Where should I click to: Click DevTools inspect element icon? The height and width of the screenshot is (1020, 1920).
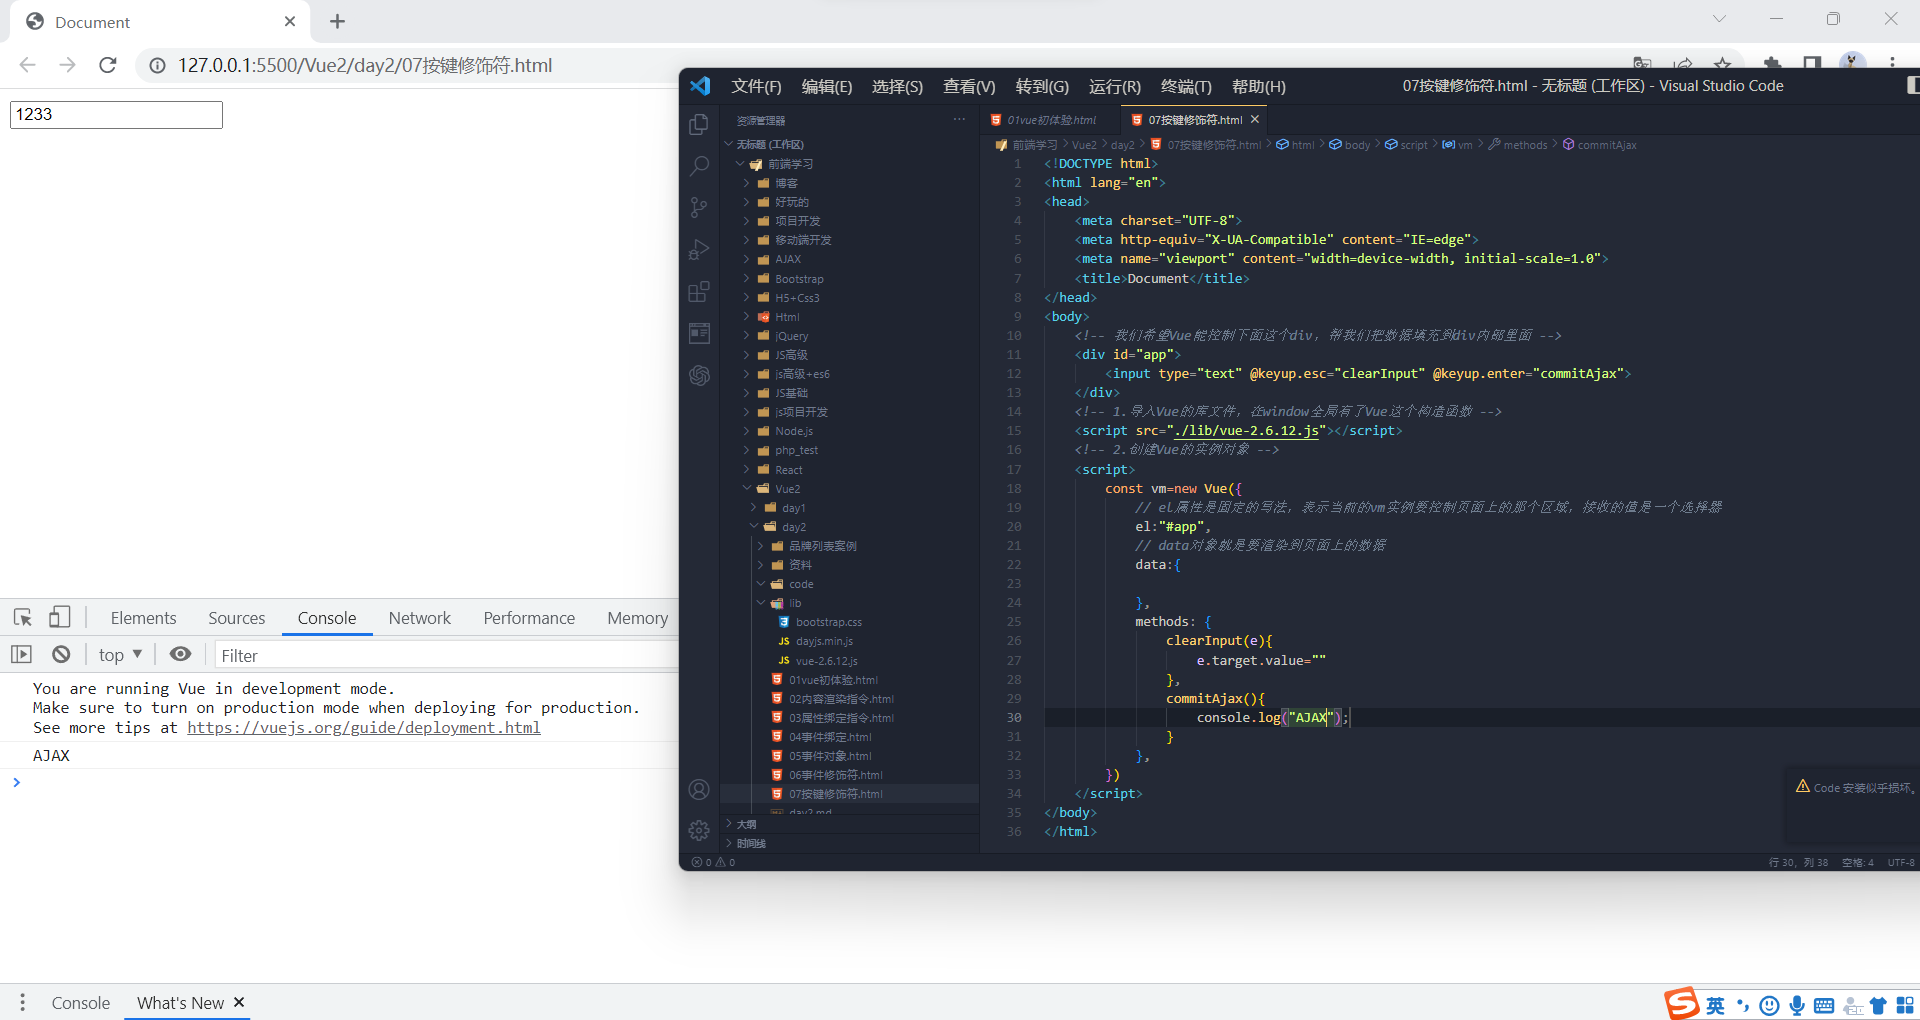point(23,617)
